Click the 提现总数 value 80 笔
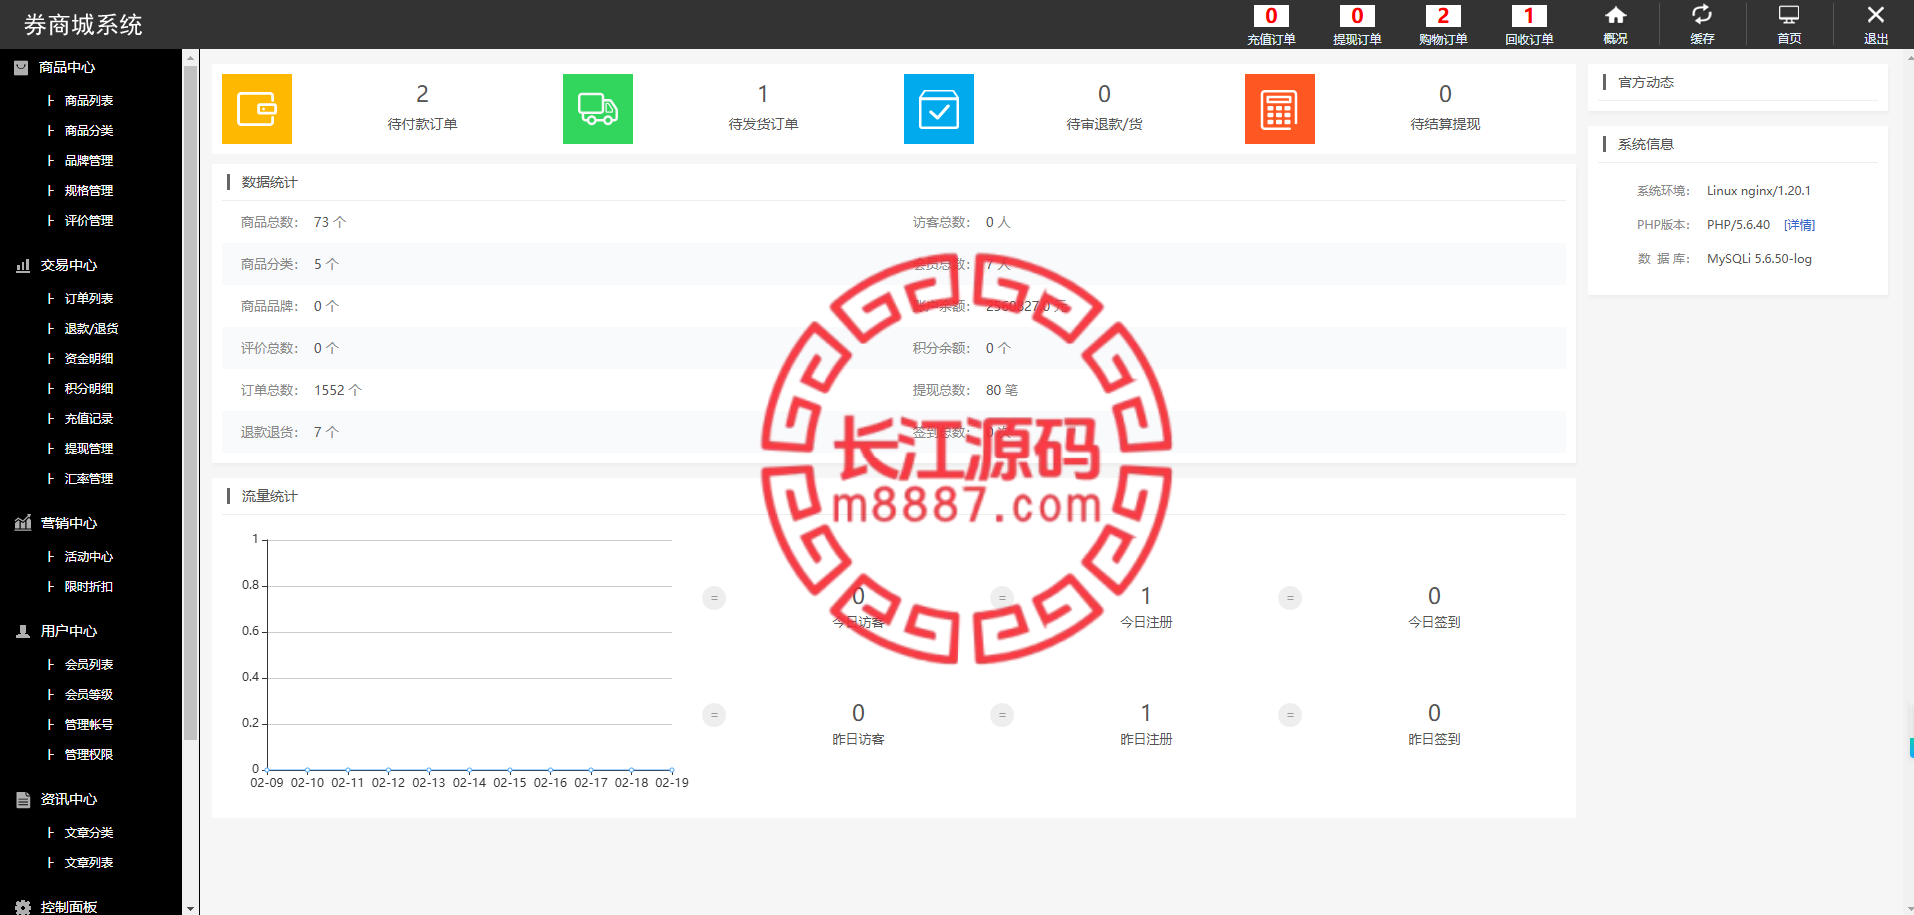This screenshot has width=1914, height=915. (1002, 390)
